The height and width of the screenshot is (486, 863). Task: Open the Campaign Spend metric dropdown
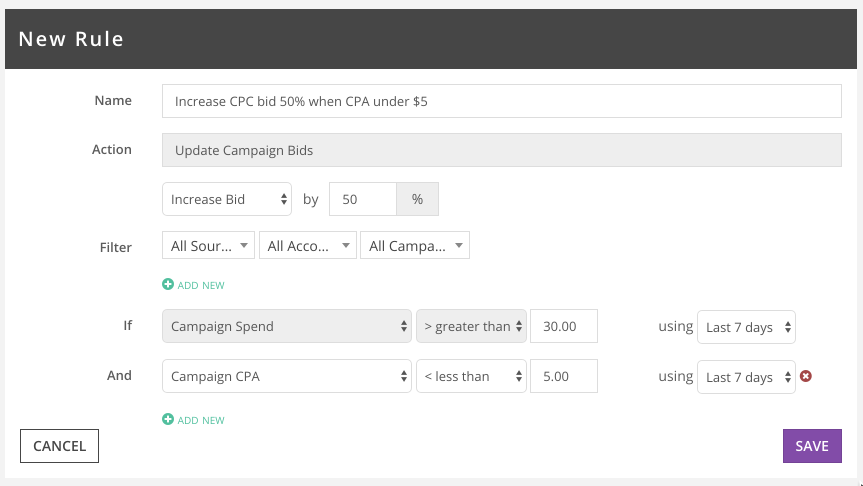(287, 326)
